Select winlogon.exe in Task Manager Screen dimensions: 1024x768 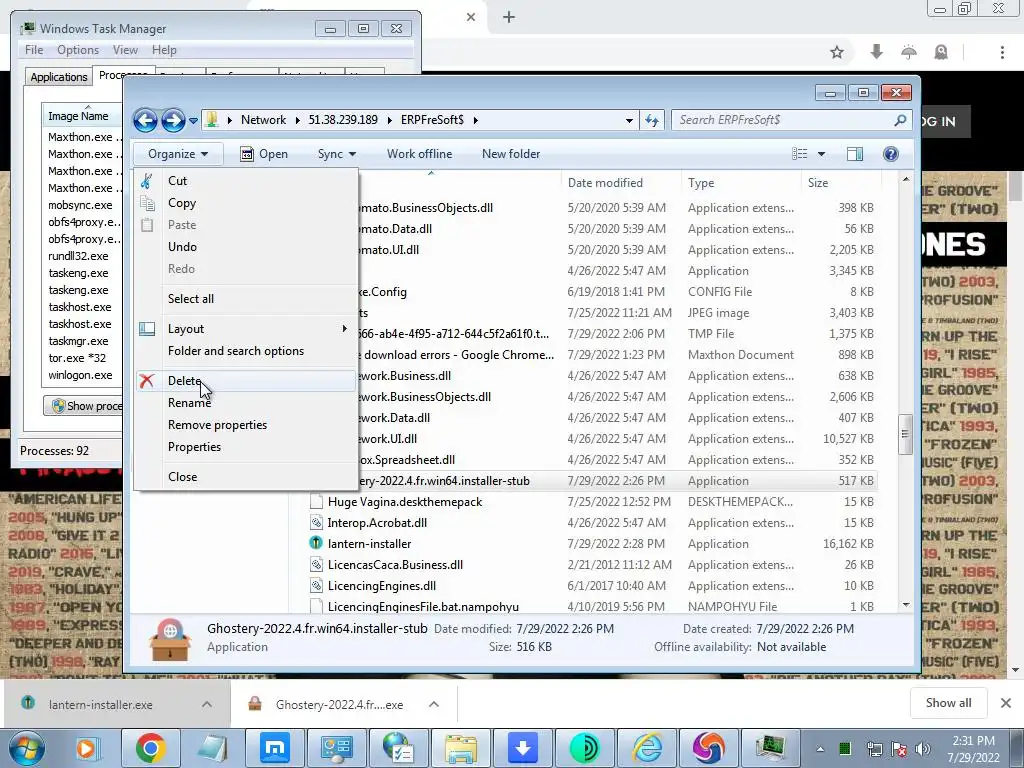(x=80, y=376)
